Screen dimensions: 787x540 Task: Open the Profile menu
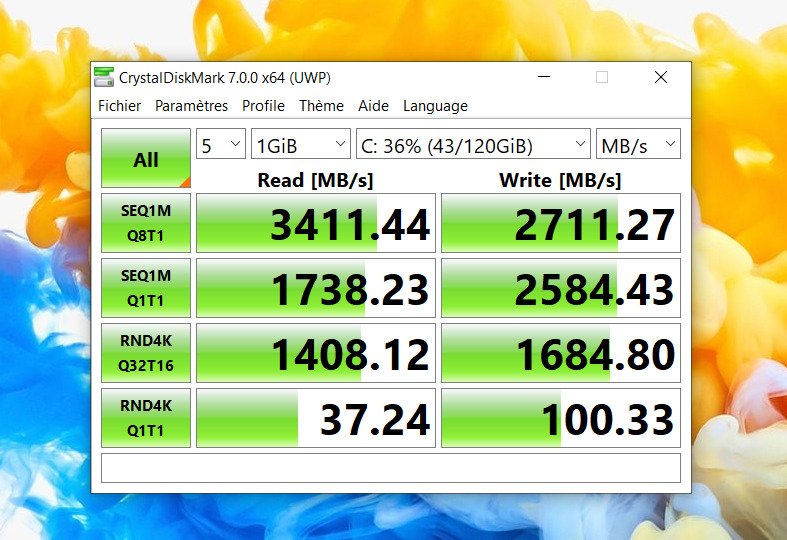(263, 106)
